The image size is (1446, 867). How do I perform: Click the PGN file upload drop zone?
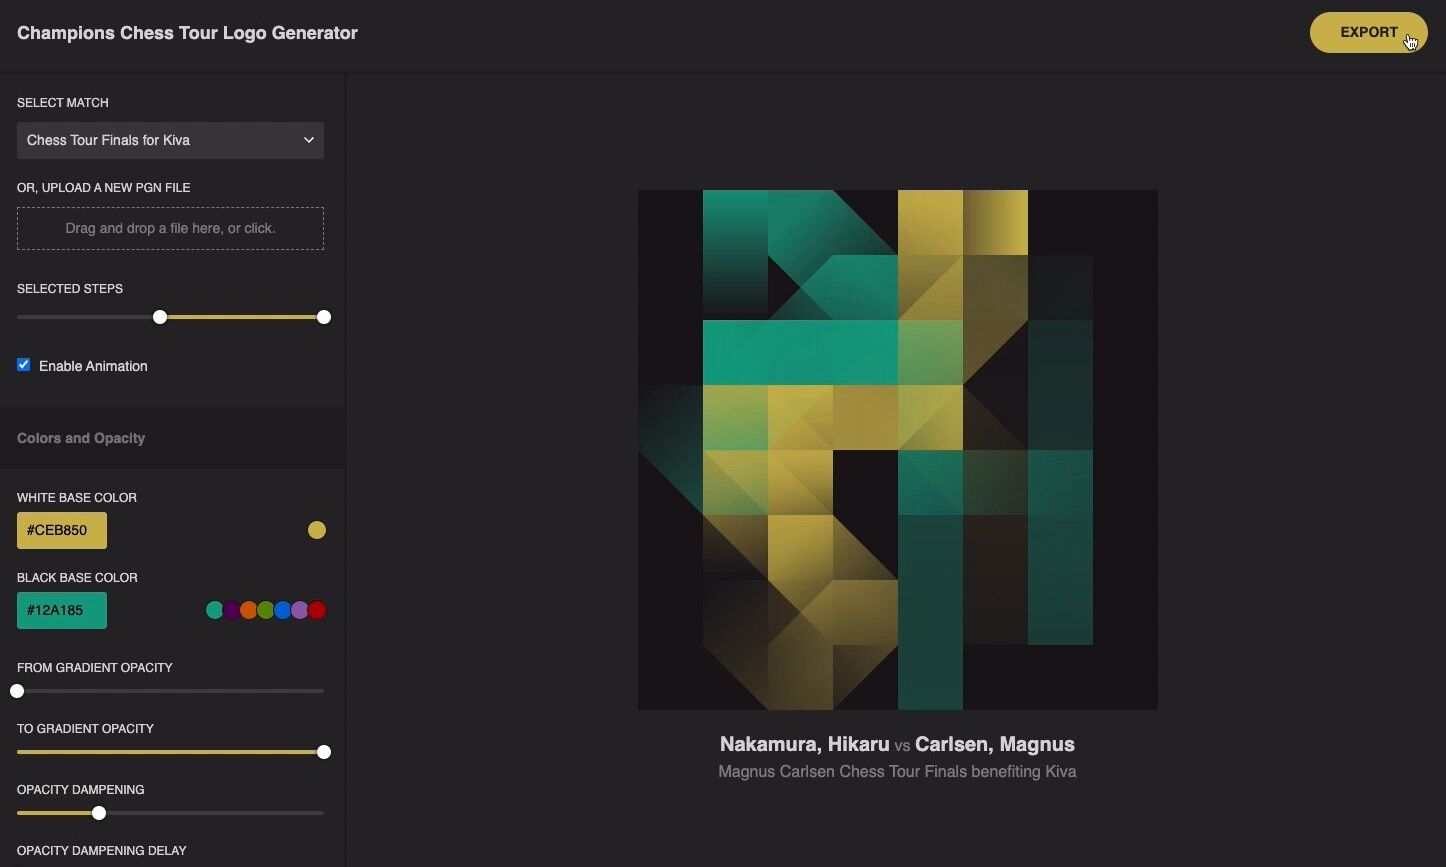click(170, 228)
